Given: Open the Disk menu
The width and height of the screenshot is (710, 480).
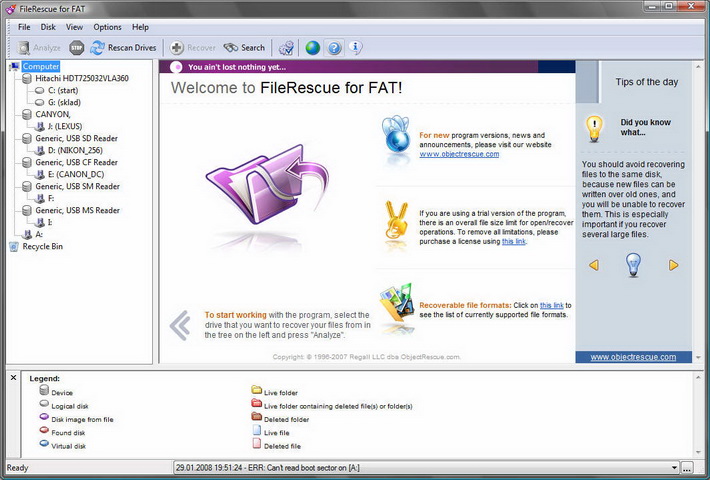Looking at the screenshot, I should tap(48, 27).
